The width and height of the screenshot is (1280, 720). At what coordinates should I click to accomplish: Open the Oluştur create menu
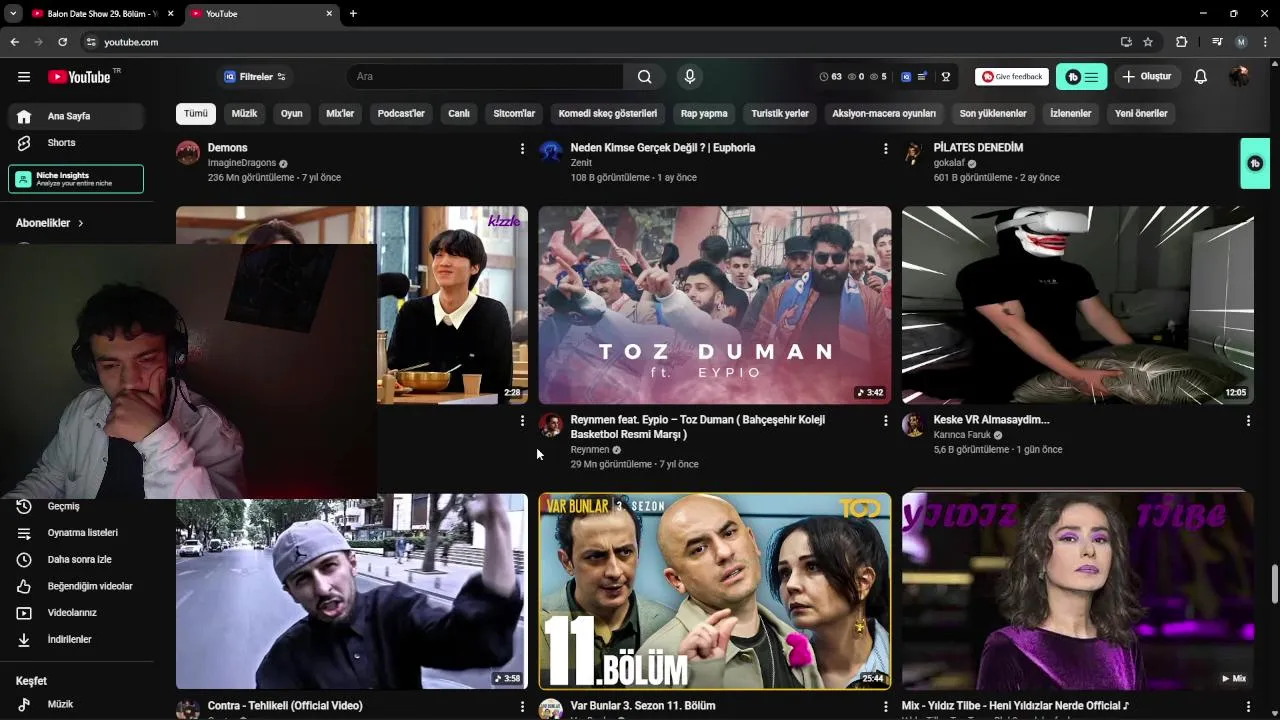coord(1146,77)
